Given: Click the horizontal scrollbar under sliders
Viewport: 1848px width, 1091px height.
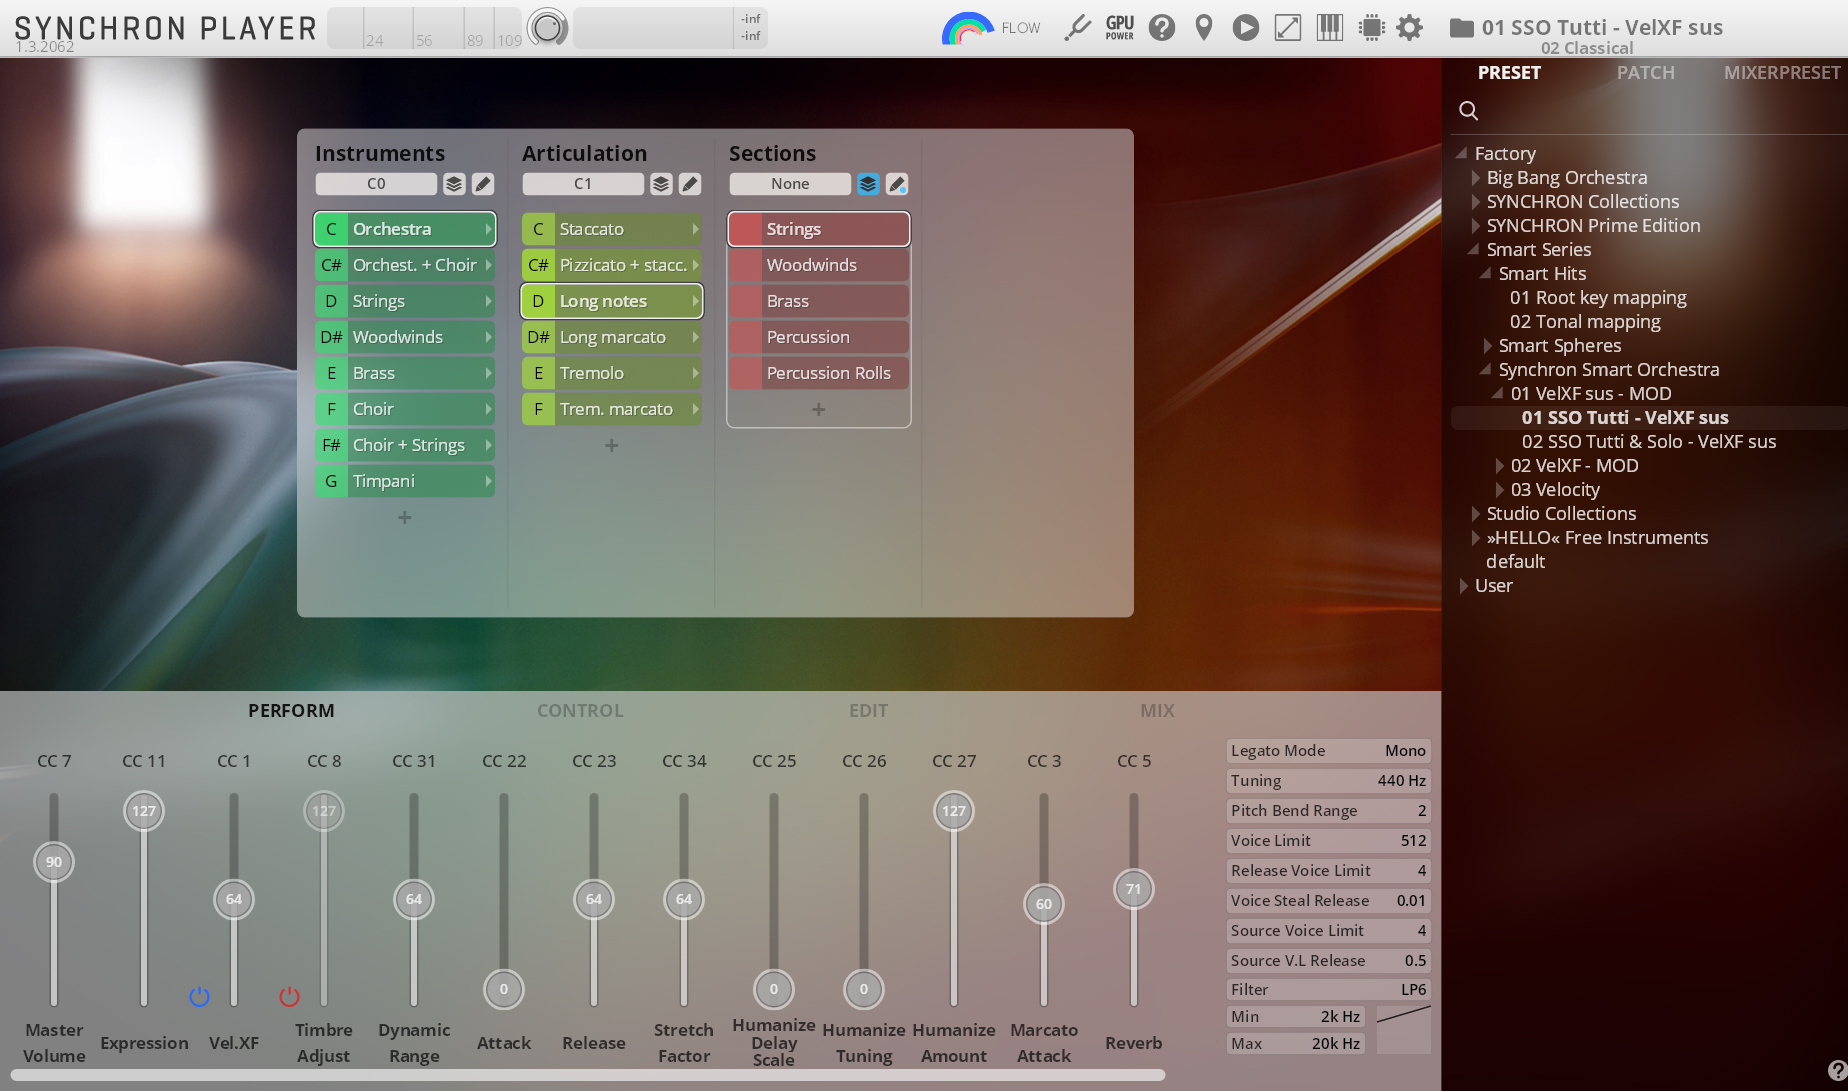Looking at the screenshot, I should 588,1076.
